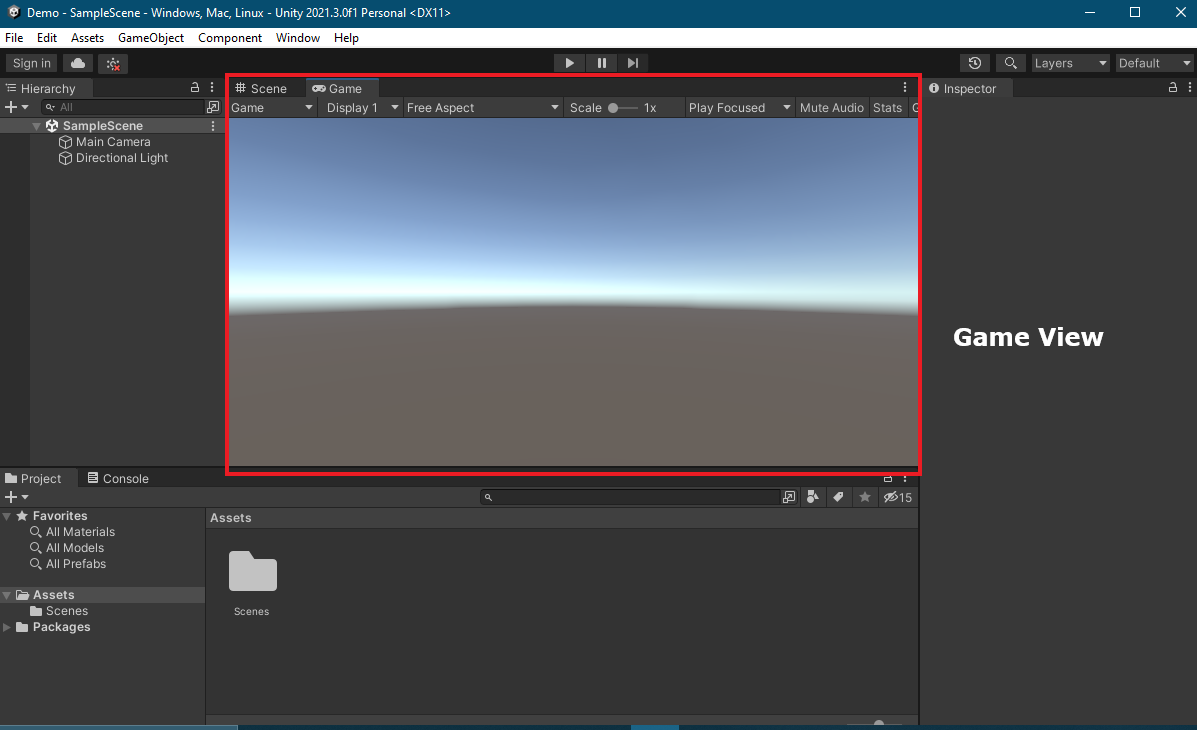
Task: Open Hierarchy search in window icon
Action: 213,107
